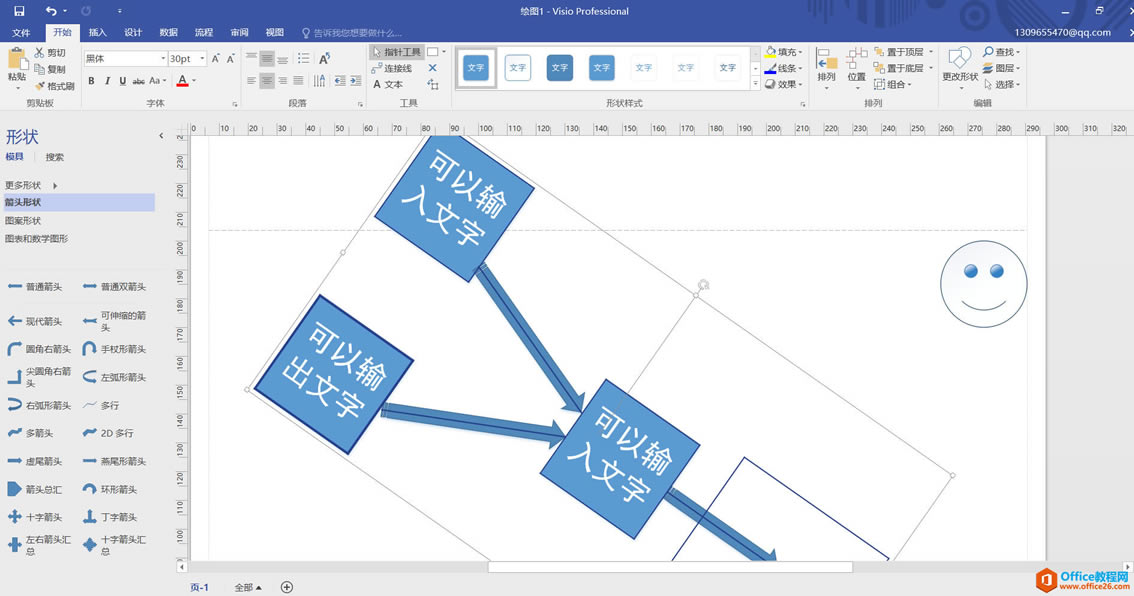Toggle italic text formatting

pos(107,81)
